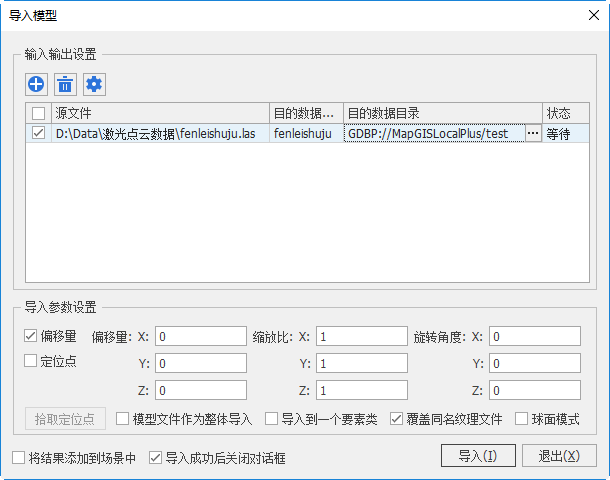Enable 导入到一个要素类 checkbox
610x480 pixels.
[x=271, y=419]
